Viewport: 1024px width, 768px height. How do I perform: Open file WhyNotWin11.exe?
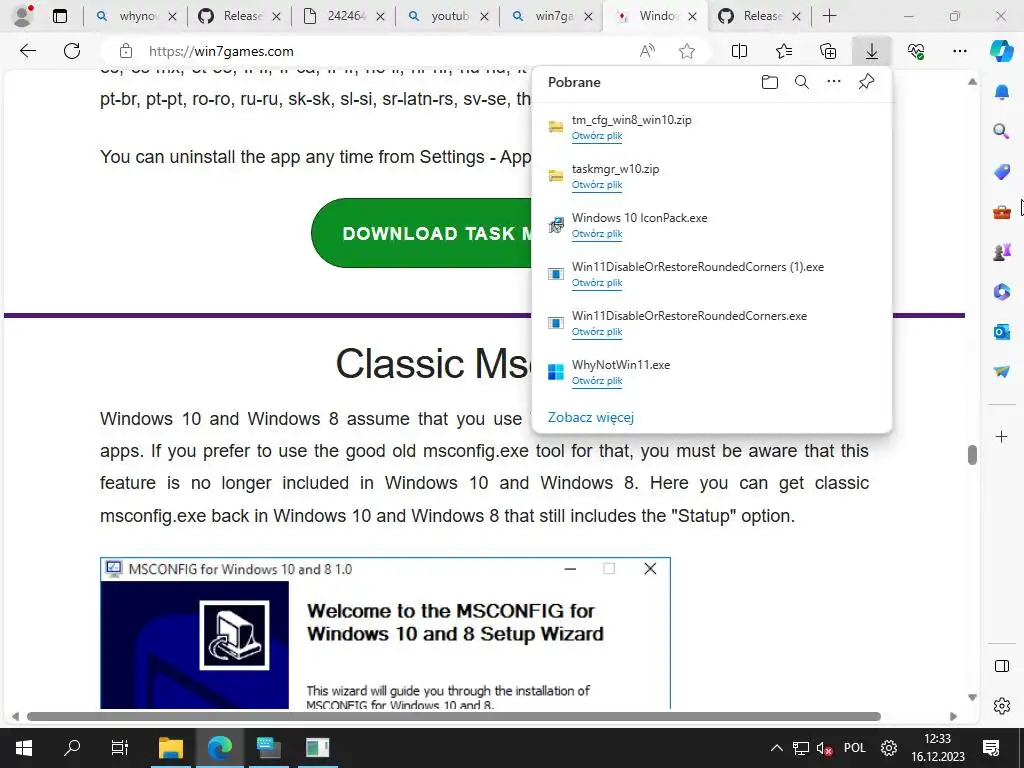pyautogui.click(x=597, y=381)
